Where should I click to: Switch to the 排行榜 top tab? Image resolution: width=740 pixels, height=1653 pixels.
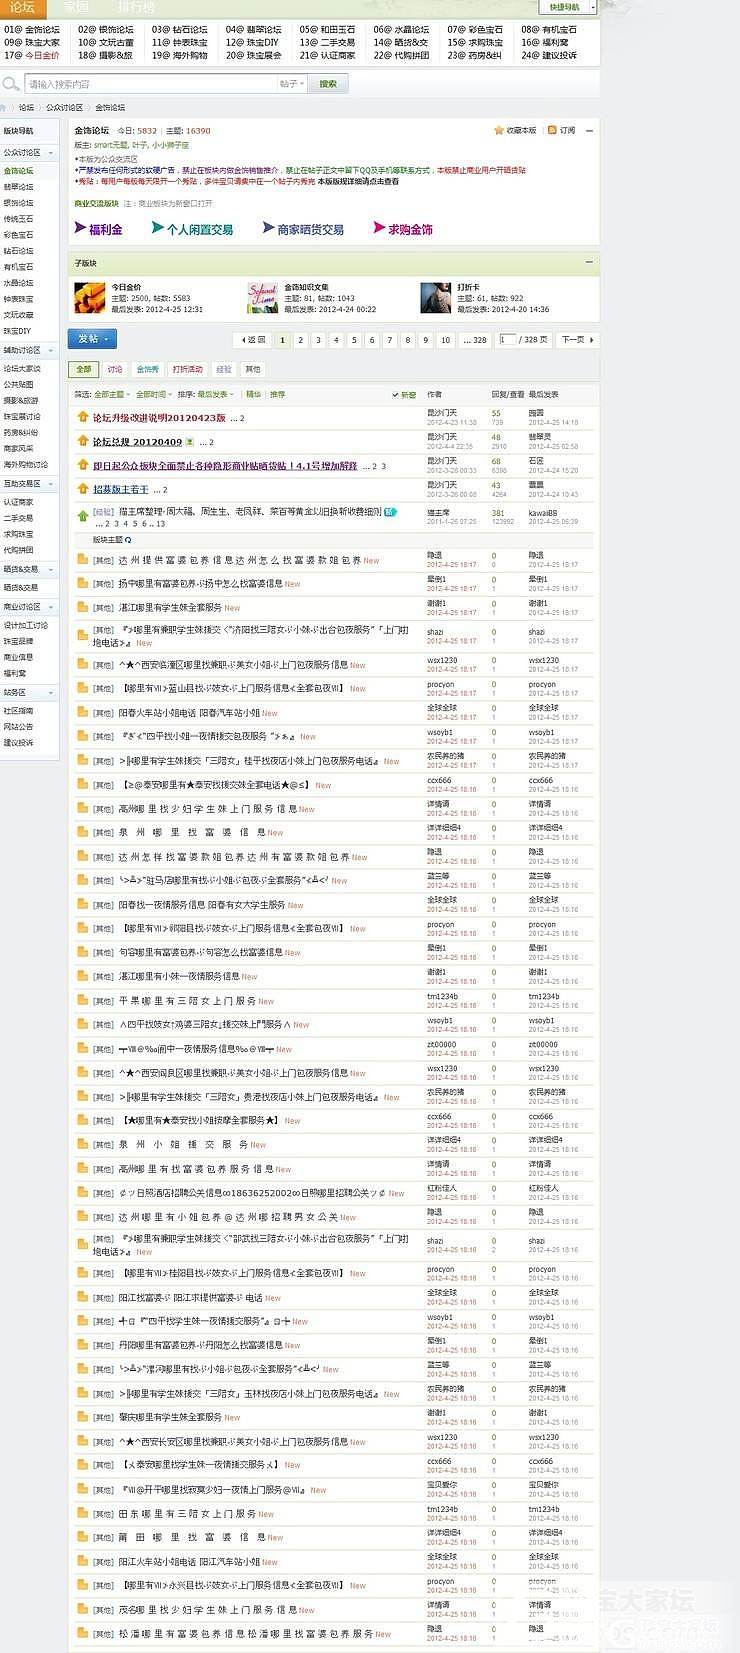click(x=136, y=7)
